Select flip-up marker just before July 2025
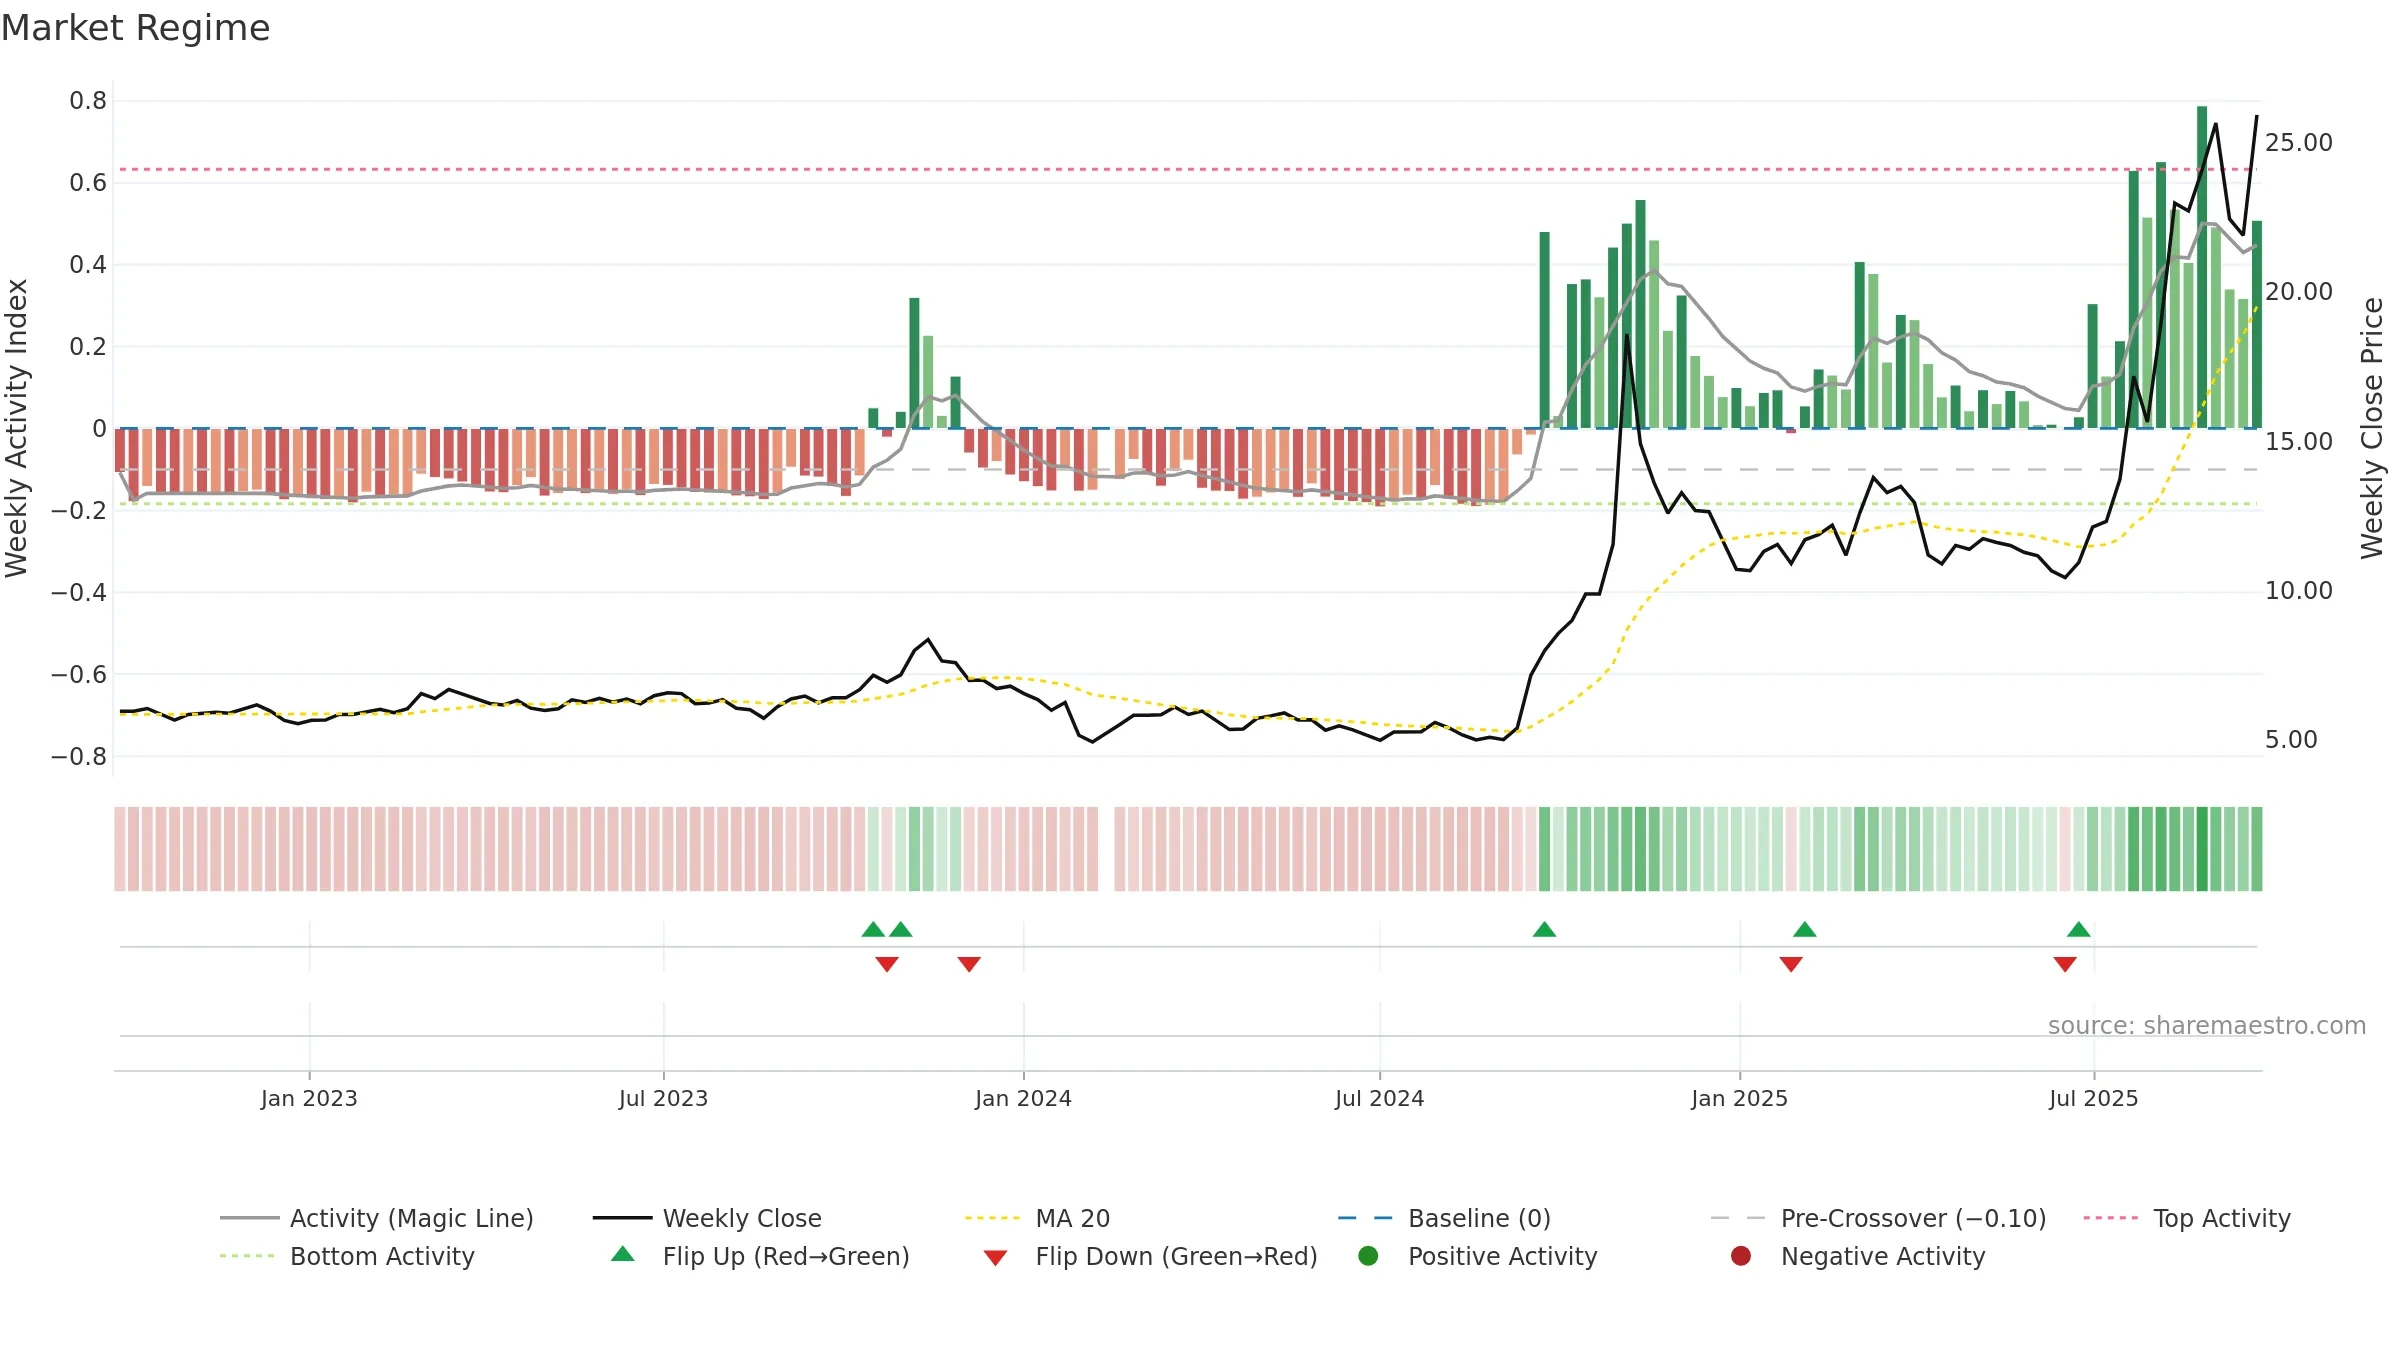Screen dimensions: 2400x1350 coord(2079,930)
